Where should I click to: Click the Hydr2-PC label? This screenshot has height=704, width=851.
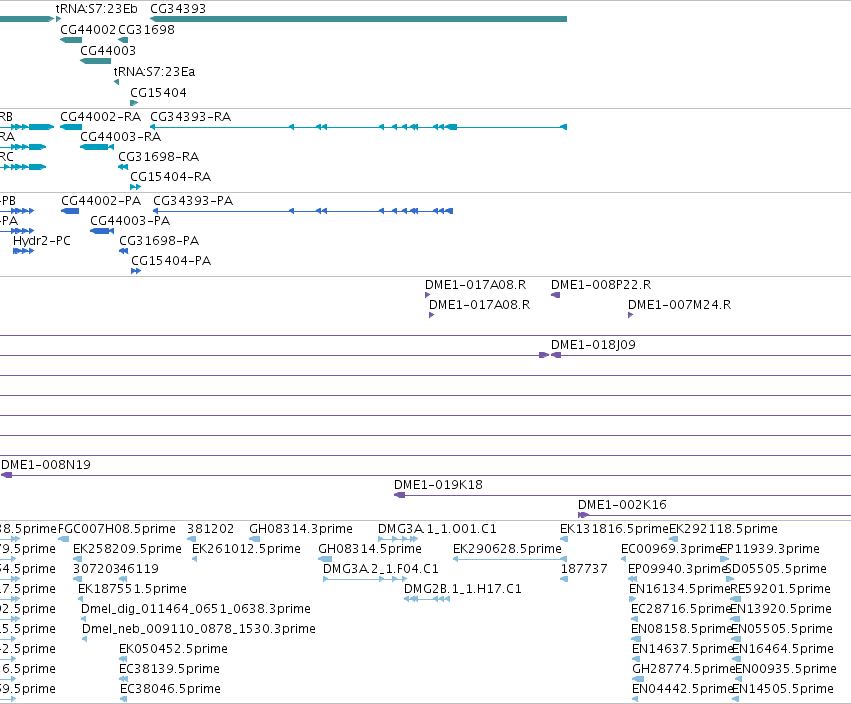42,241
